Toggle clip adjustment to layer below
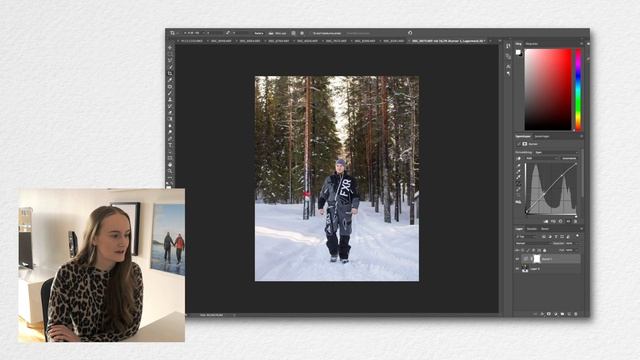The height and width of the screenshot is (360, 640). 546,222
